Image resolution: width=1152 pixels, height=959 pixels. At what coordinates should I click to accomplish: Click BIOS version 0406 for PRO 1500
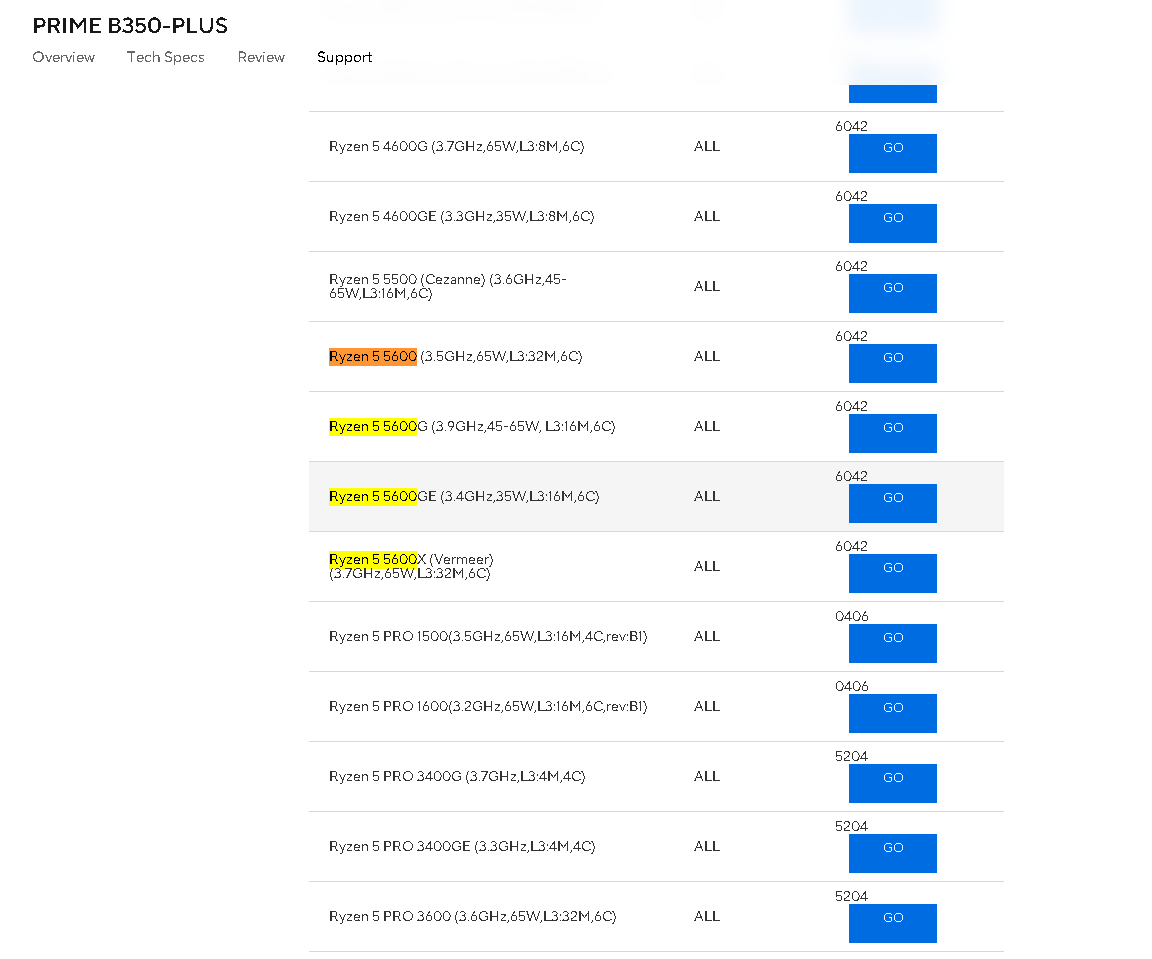pyautogui.click(x=852, y=616)
